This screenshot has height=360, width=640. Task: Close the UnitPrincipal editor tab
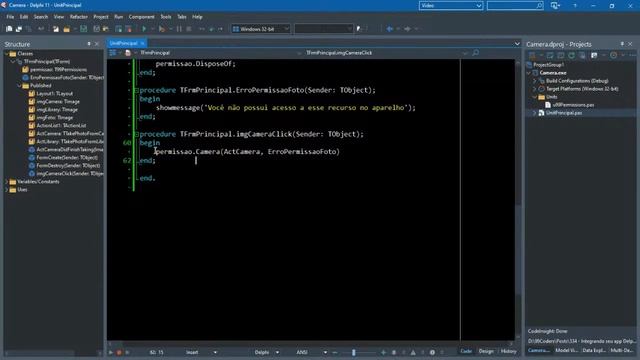tap(142, 43)
